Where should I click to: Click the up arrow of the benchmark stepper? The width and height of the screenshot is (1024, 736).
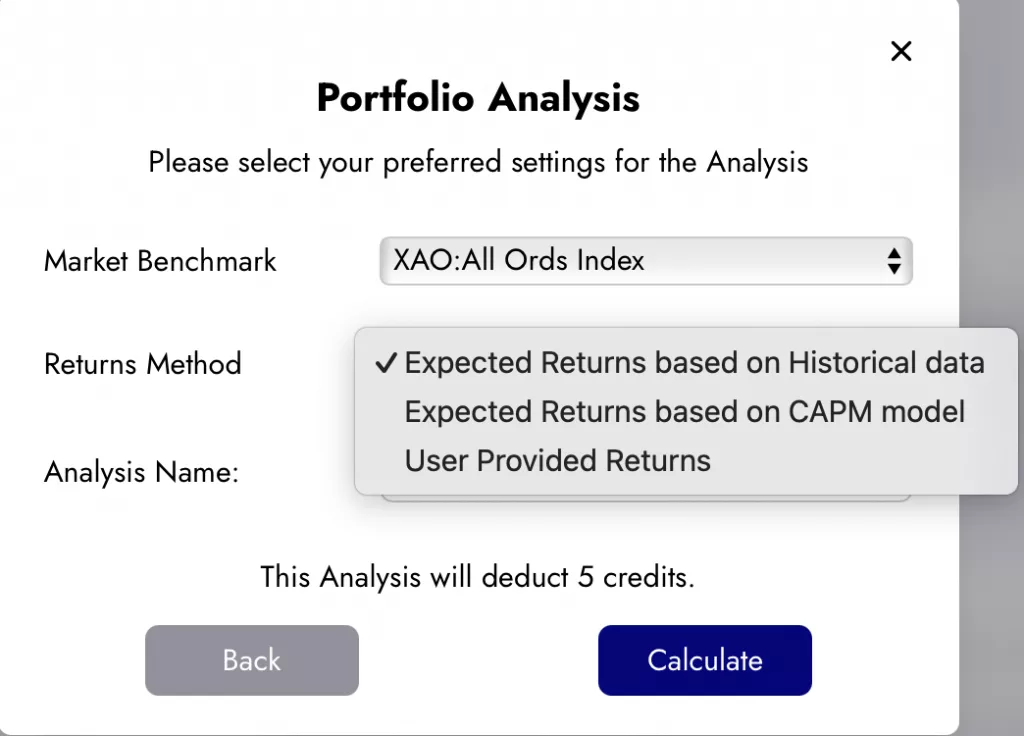(893, 254)
